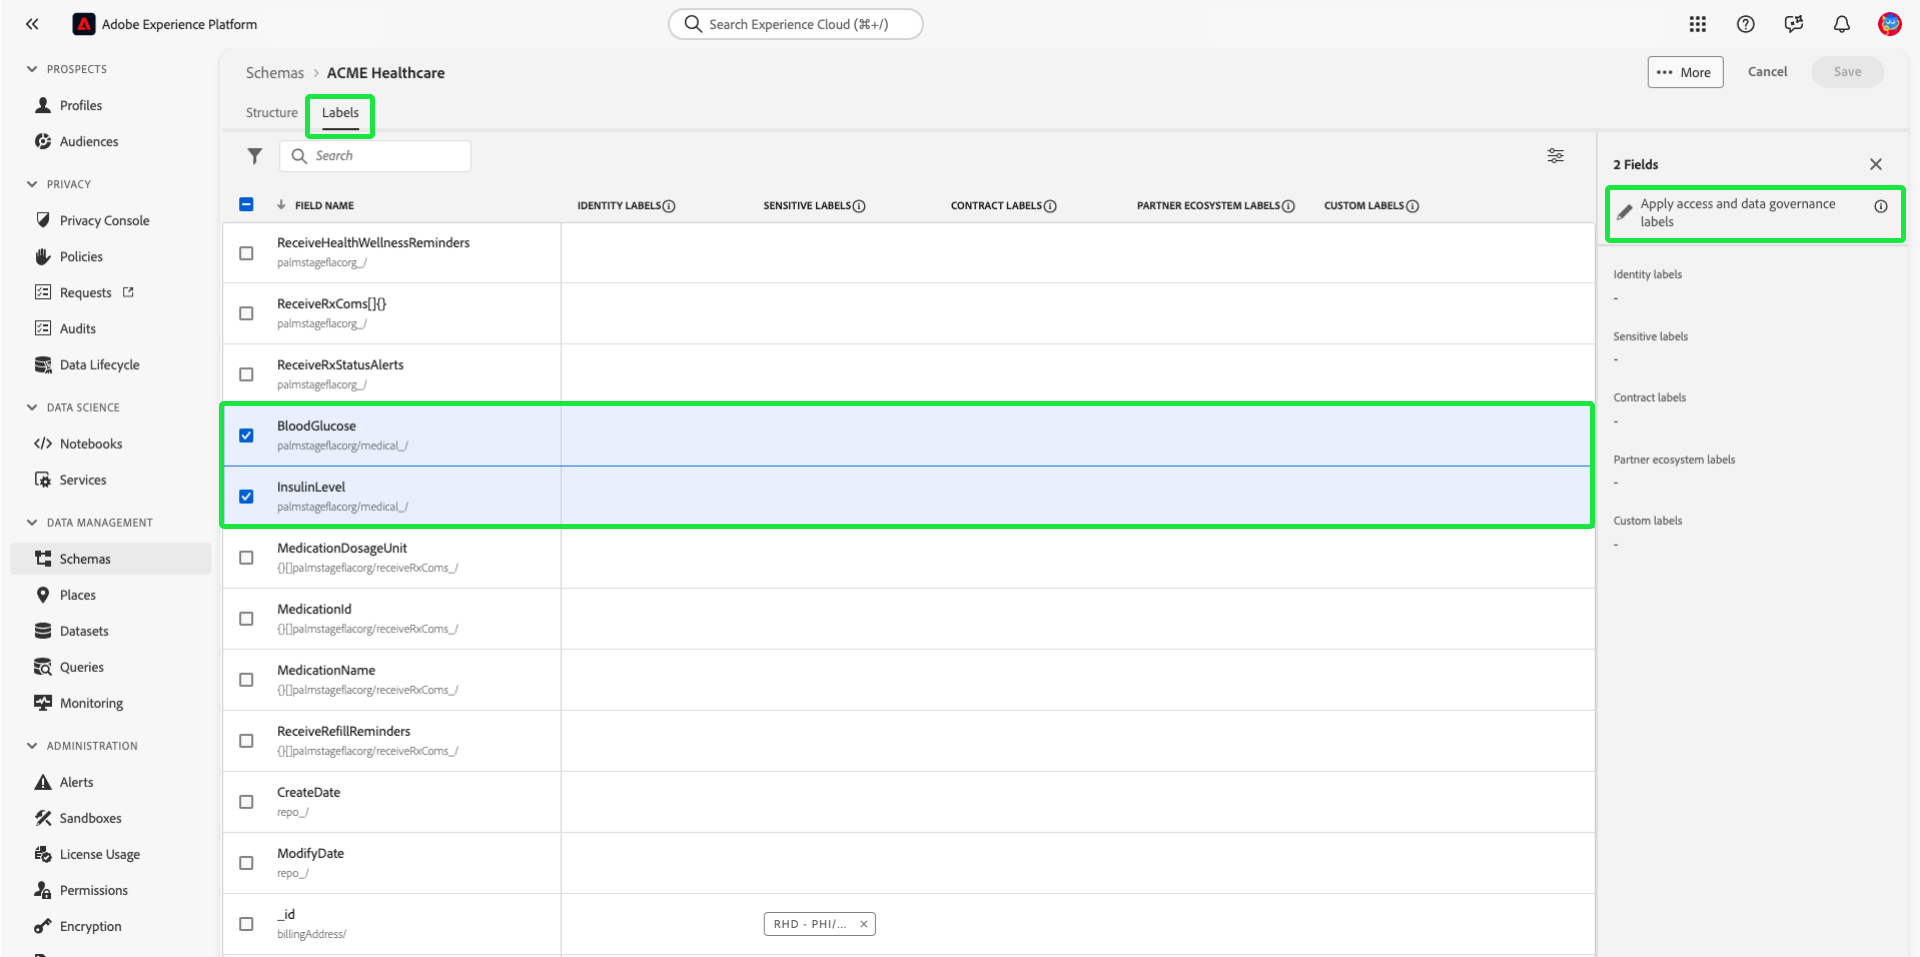The height and width of the screenshot is (957, 1920).
Task: Click the filter funnel icon
Action: point(255,156)
